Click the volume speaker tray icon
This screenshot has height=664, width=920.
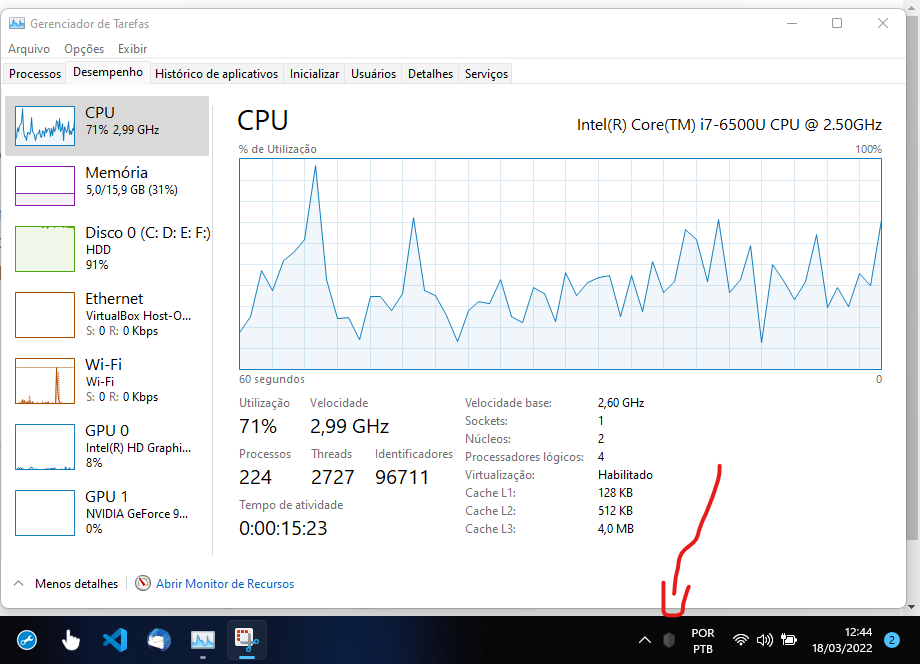(x=765, y=640)
